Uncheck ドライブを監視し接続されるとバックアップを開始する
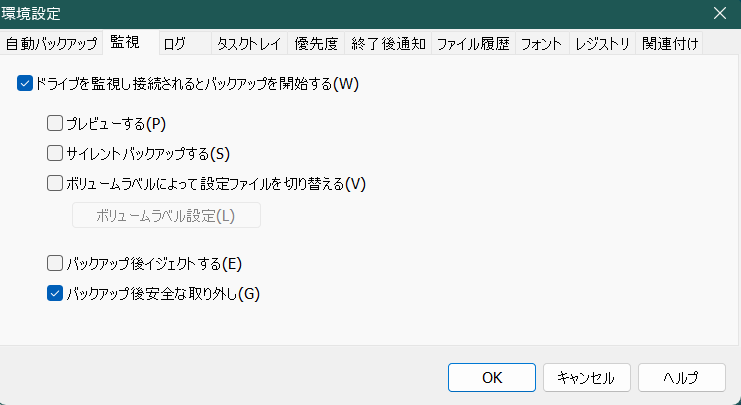The height and width of the screenshot is (405, 741). [x=25, y=85]
